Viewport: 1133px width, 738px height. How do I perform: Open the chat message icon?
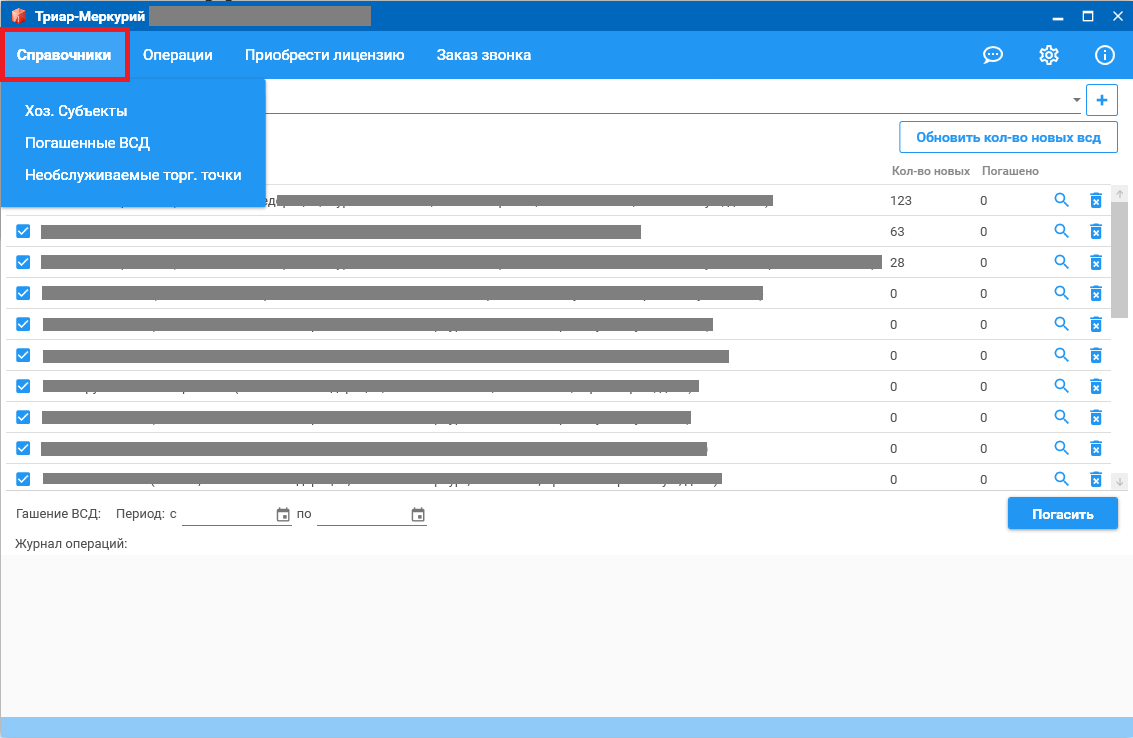[993, 55]
